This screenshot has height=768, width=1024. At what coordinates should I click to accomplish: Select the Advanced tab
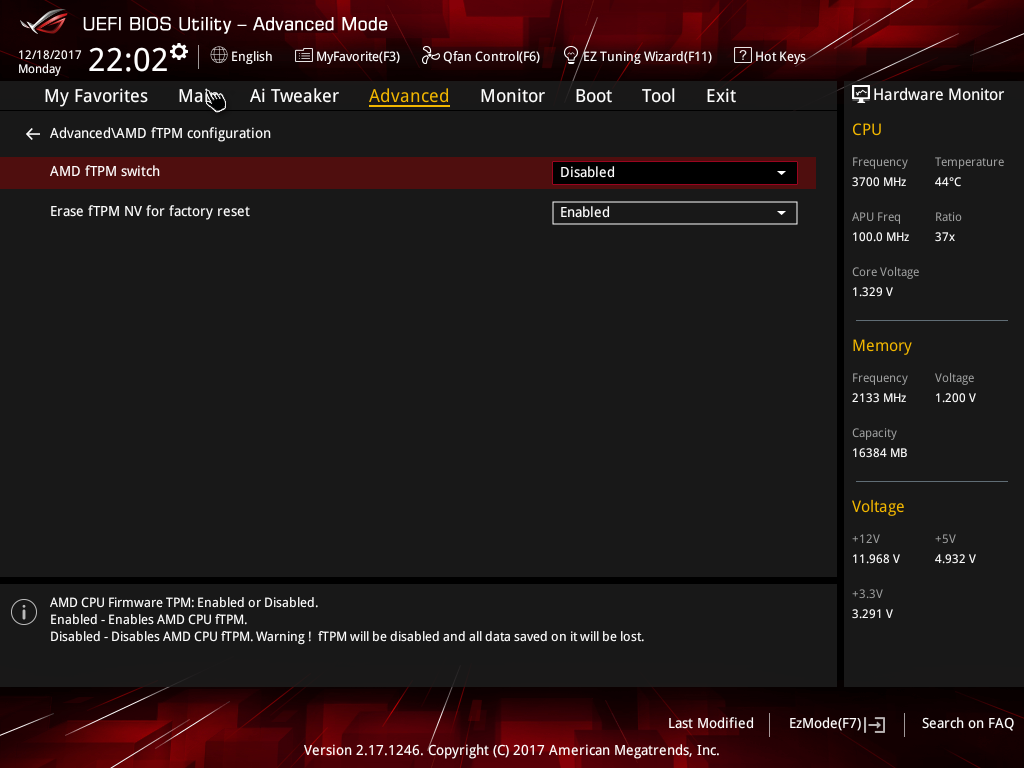coord(409,96)
